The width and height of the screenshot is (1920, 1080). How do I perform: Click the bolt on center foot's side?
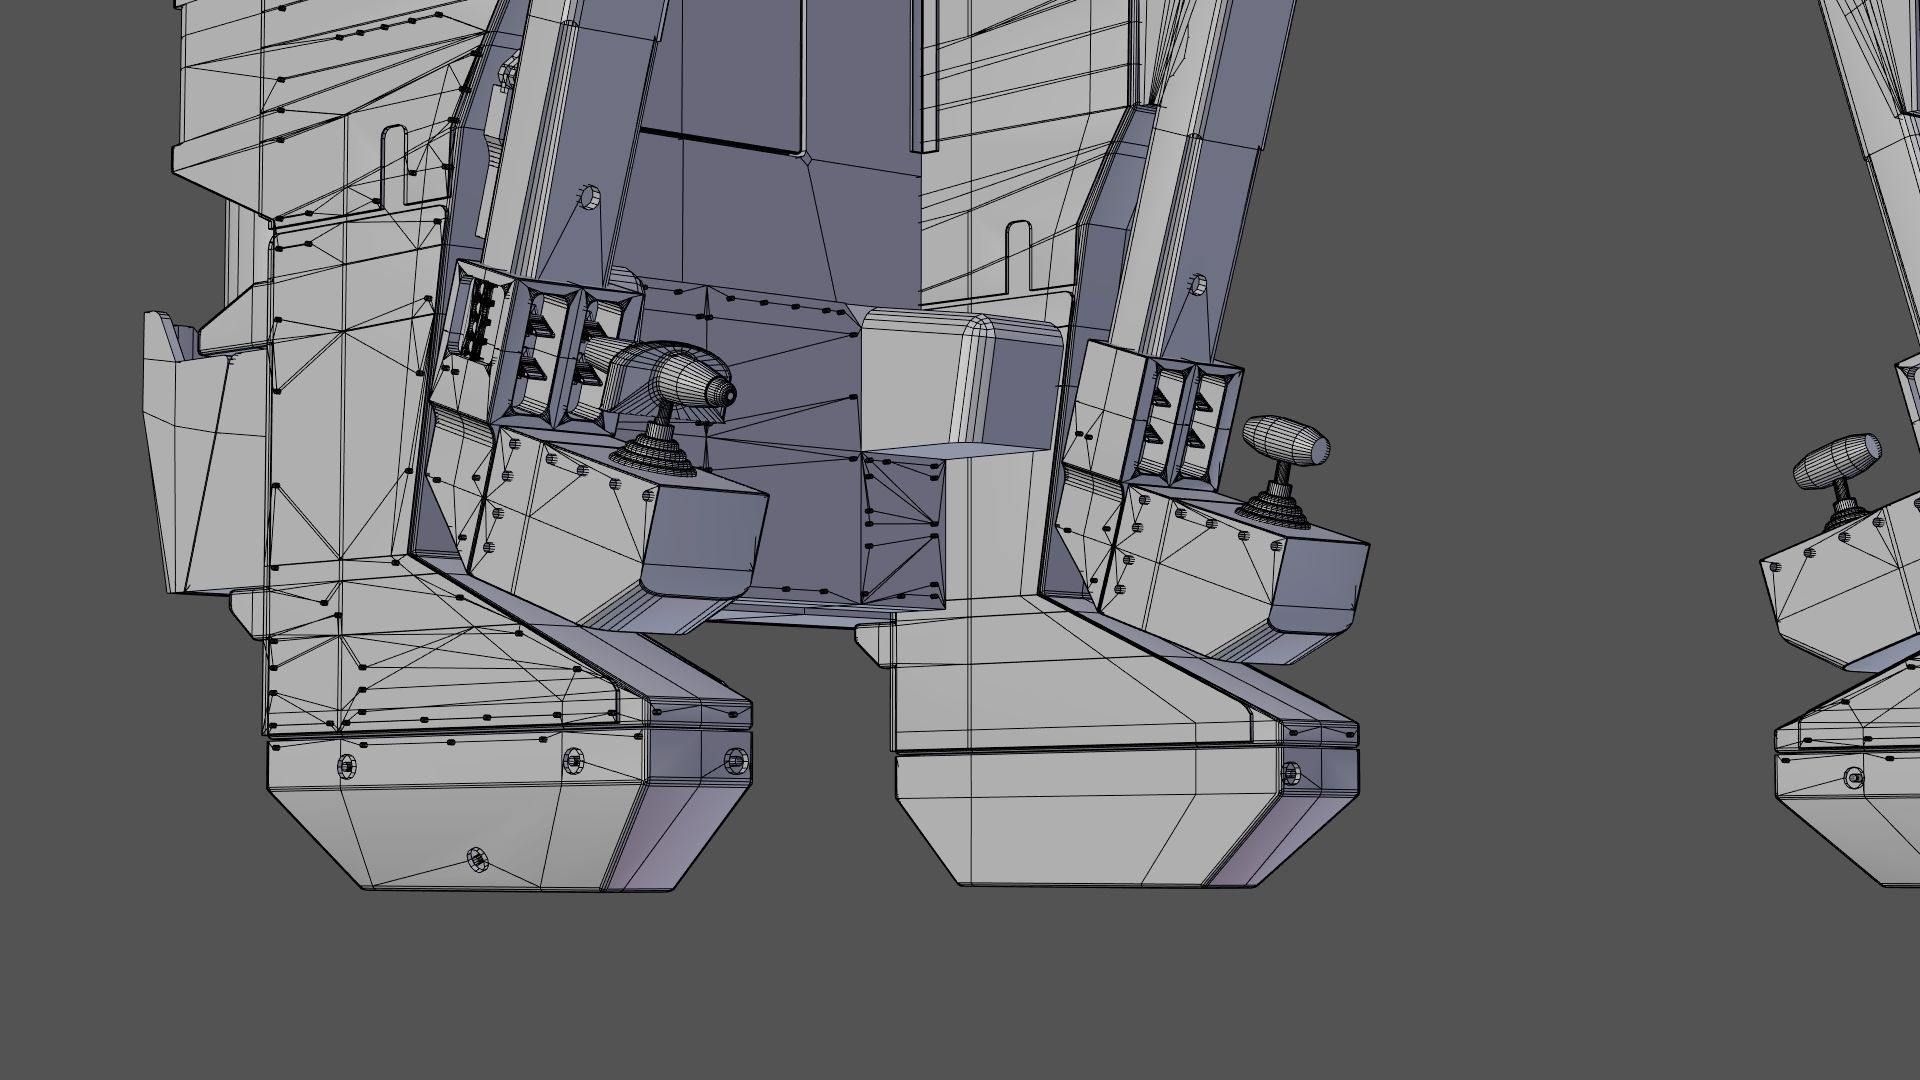pyautogui.click(x=1290, y=772)
